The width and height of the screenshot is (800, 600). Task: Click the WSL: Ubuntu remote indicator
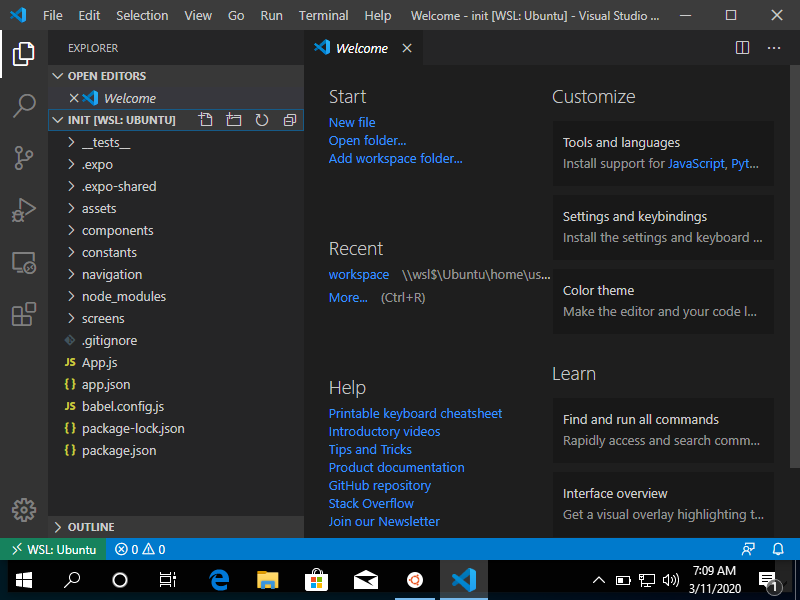54,549
